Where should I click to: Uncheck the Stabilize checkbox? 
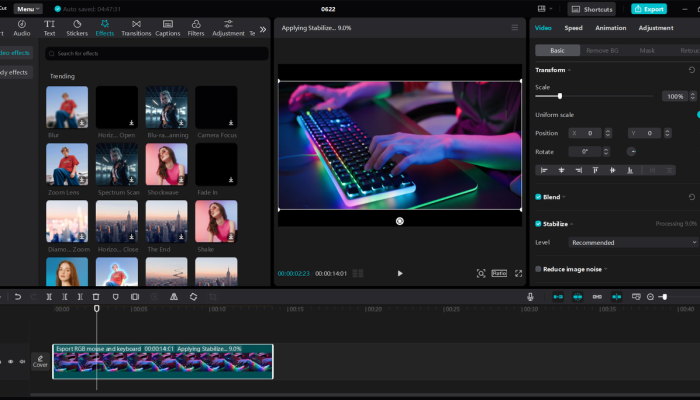pos(538,224)
